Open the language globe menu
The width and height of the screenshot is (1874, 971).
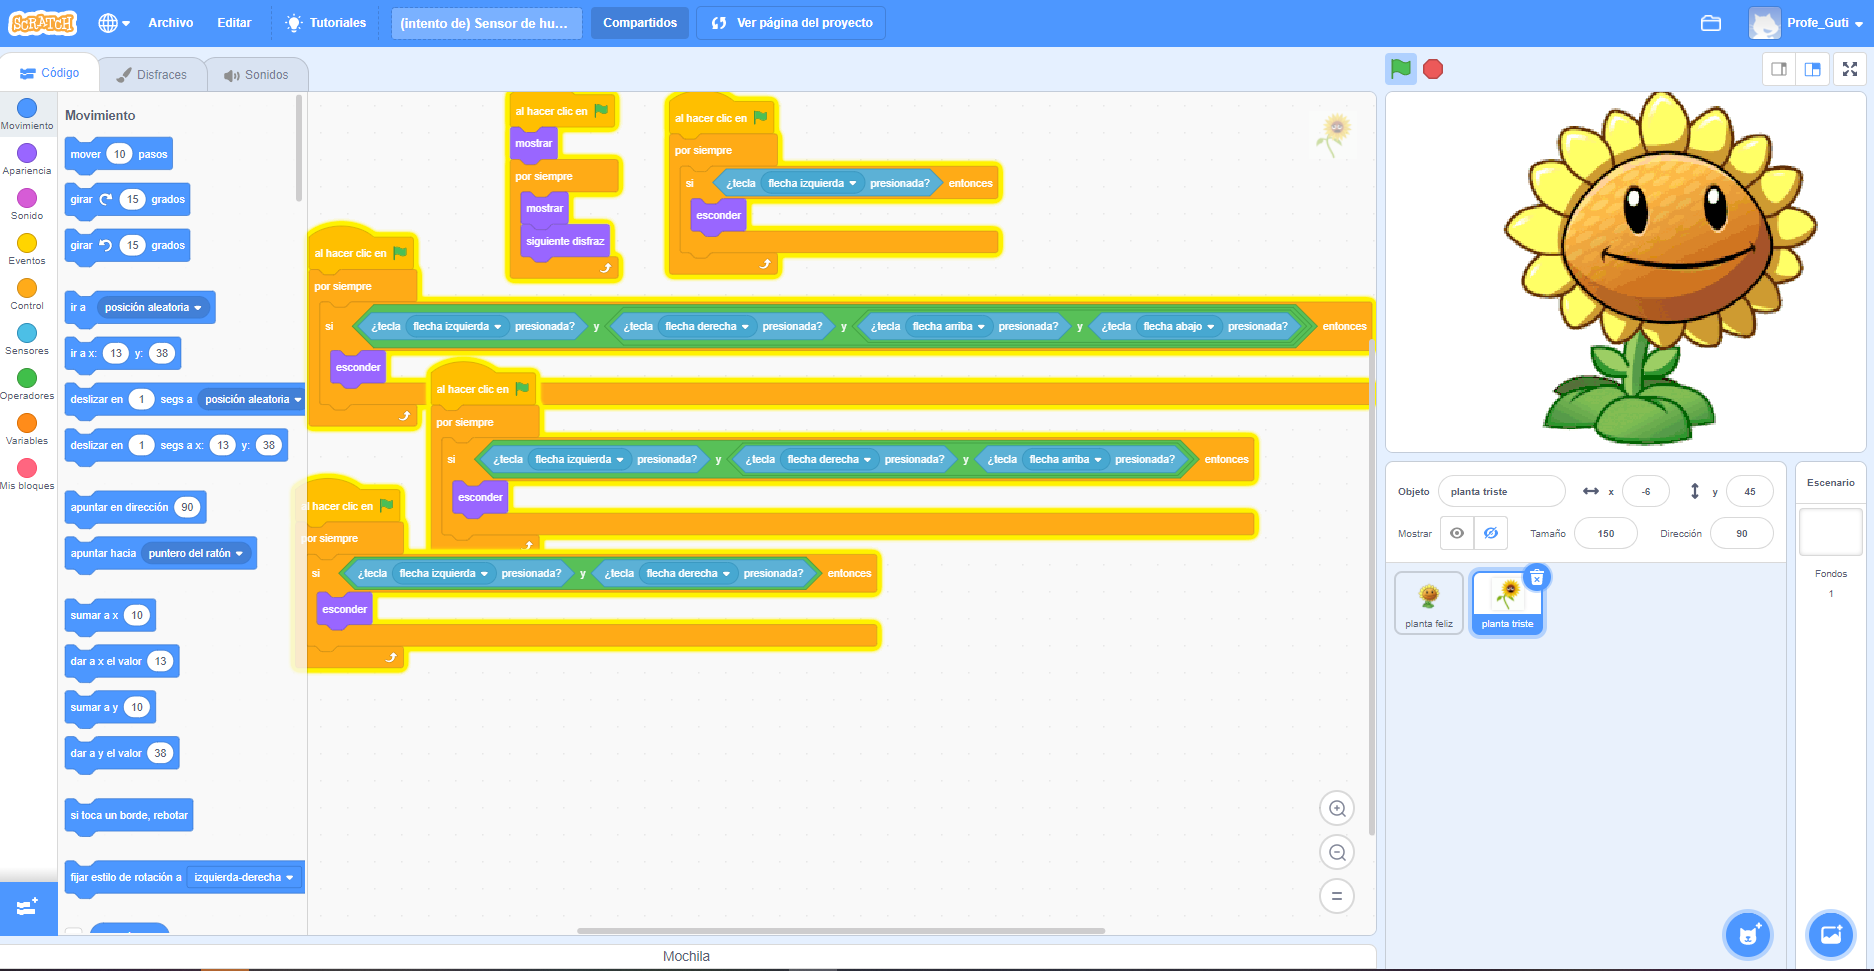[x=114, y=23]
